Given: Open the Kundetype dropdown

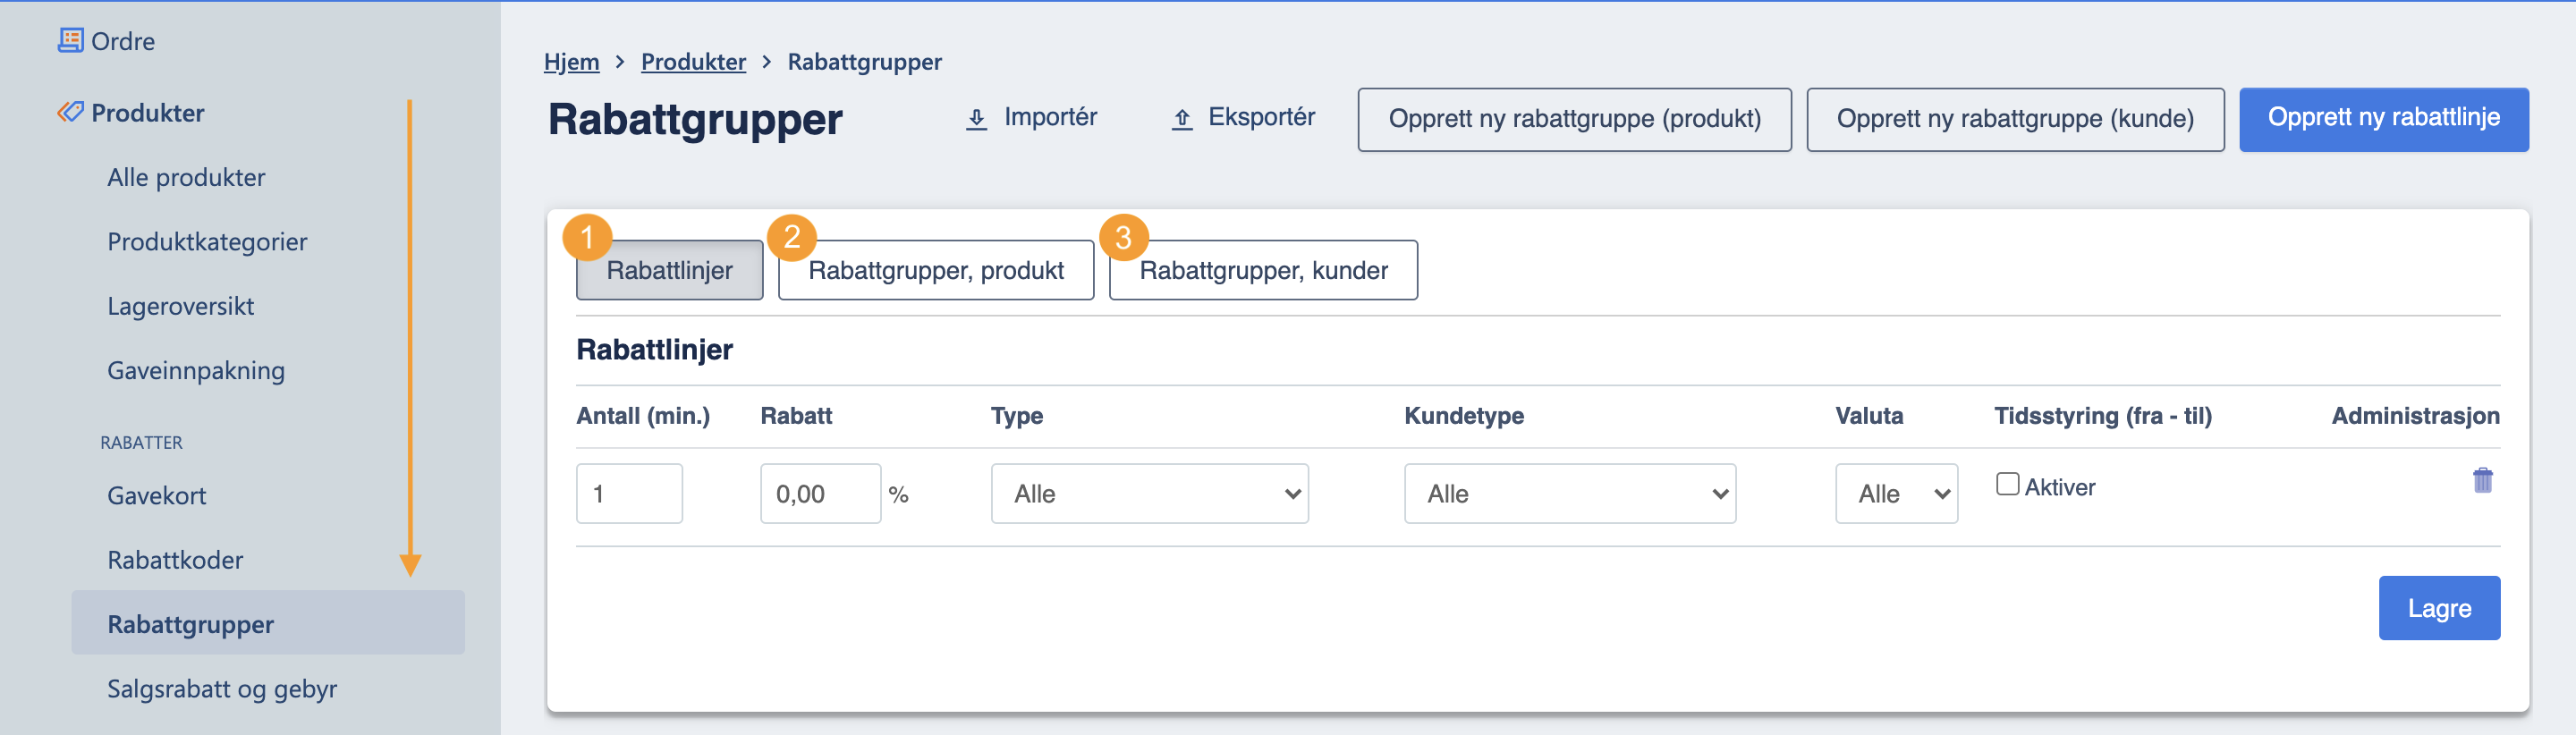Looking at the screenshot, I should coord(1569,493).
